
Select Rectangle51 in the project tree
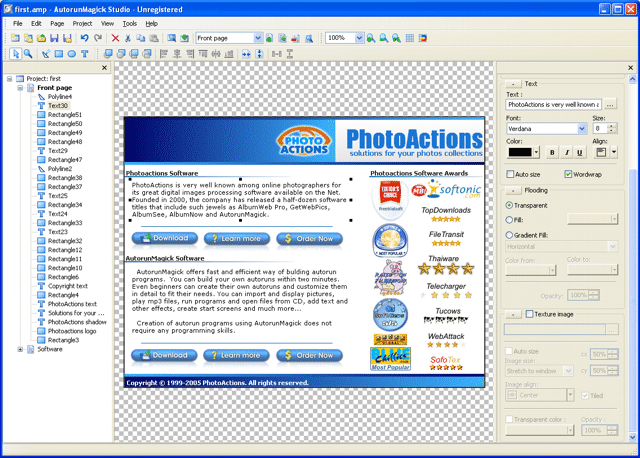64,115
